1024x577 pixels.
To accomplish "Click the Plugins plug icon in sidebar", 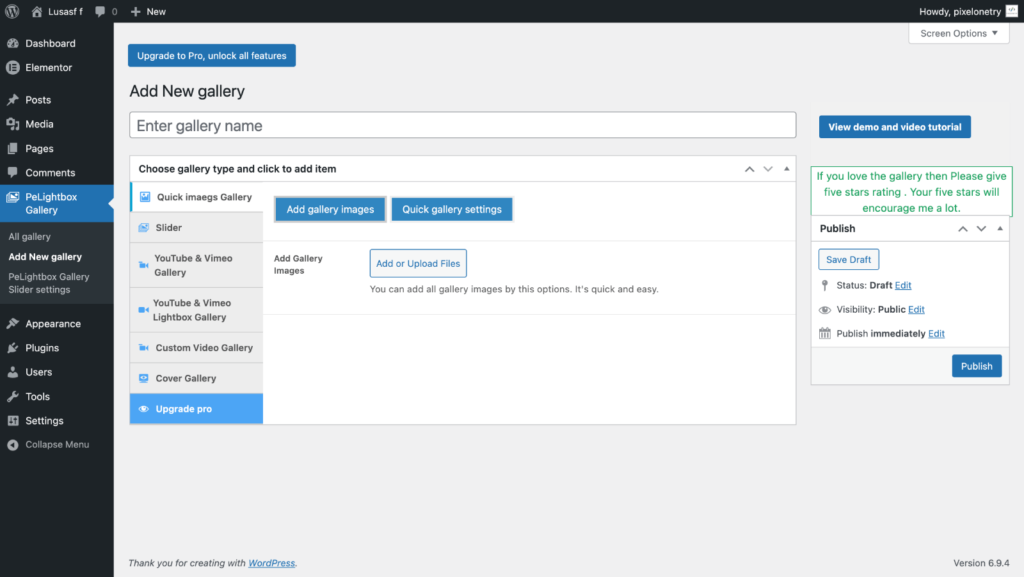I will click(12, 348).
